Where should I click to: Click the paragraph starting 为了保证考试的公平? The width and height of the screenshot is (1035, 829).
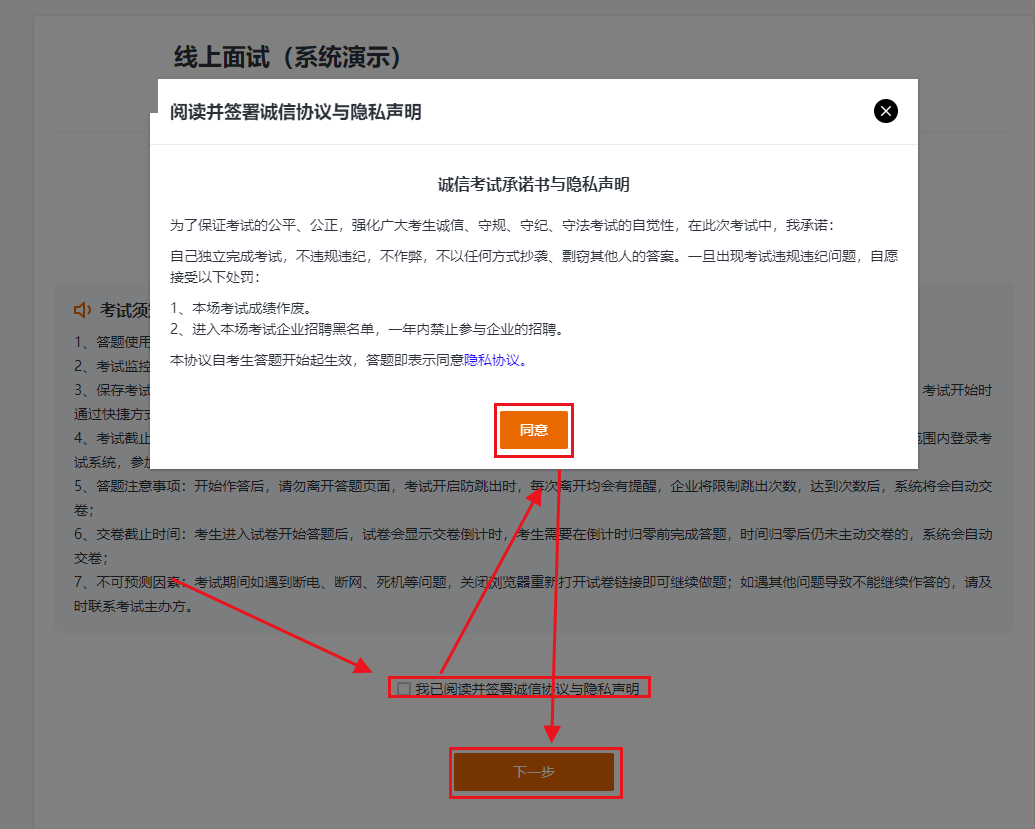click(502, 226)
